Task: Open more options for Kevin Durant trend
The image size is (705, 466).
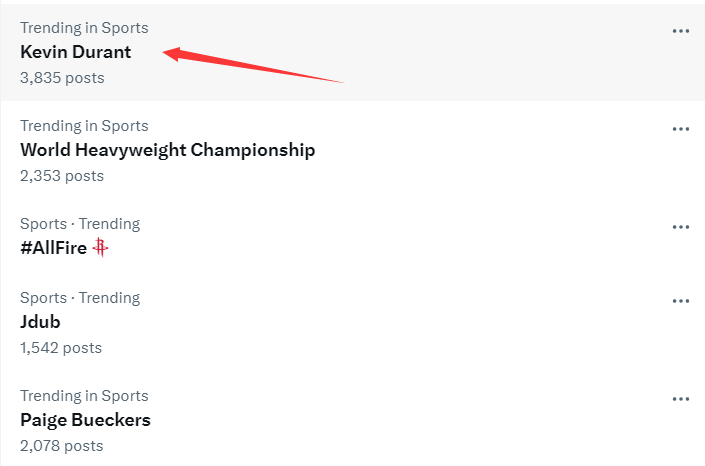Action: coord(681,31)
